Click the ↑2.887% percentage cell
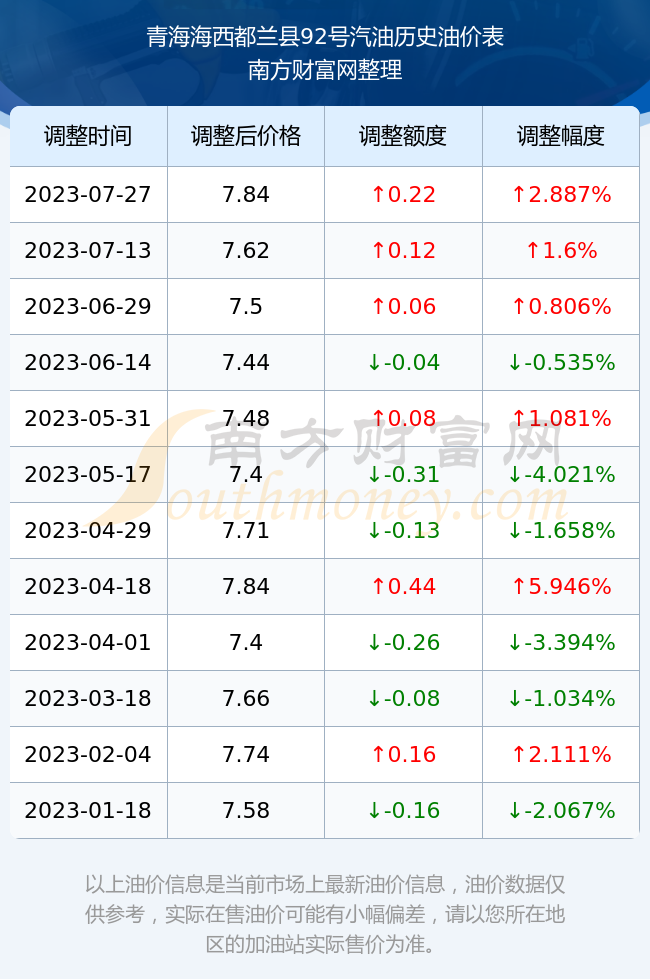This screenshot has height=980, width=650. point(561,194)
